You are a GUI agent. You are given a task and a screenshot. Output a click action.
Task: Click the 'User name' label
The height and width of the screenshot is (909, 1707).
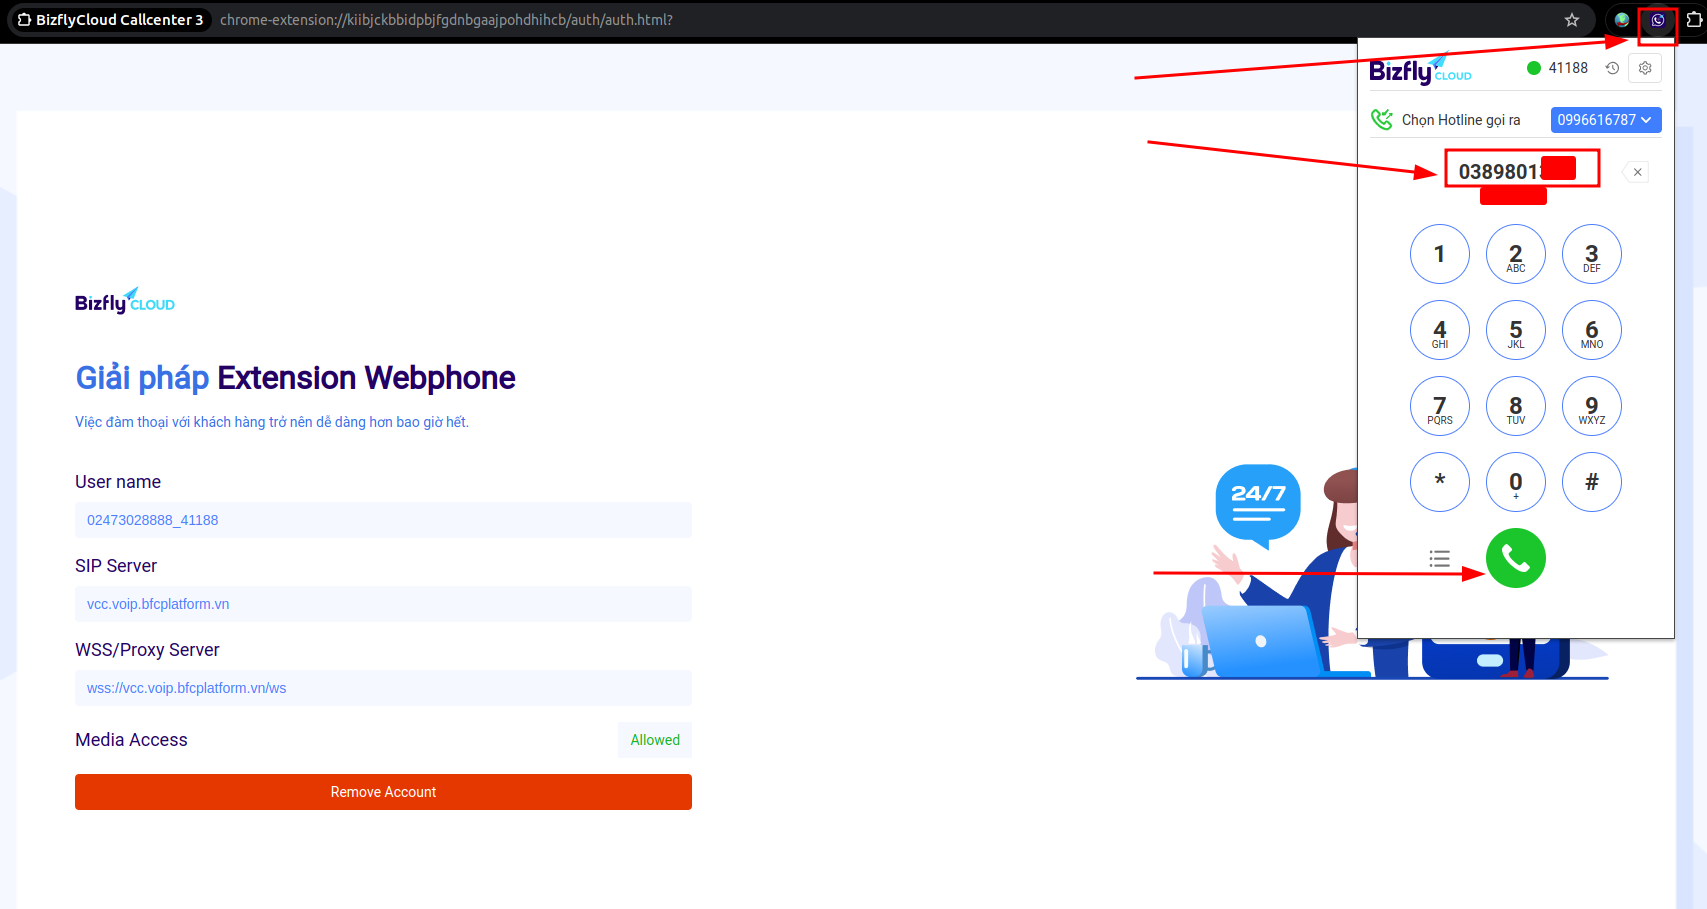(x=118, y=482)
